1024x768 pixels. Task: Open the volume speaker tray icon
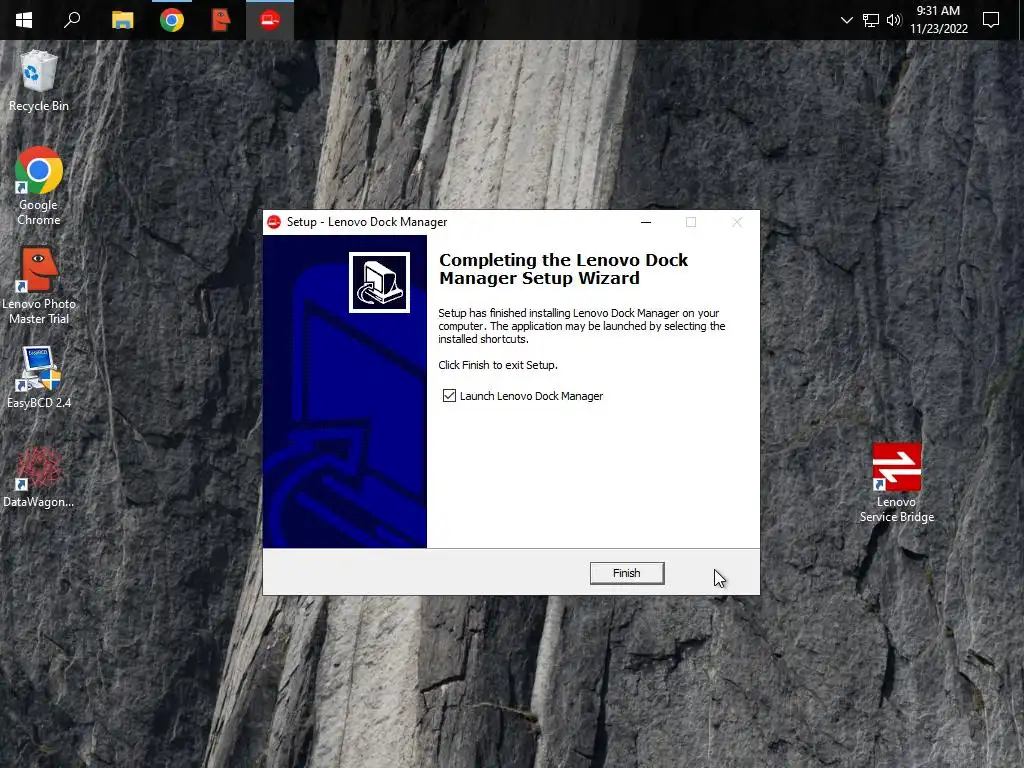point(894,20)
